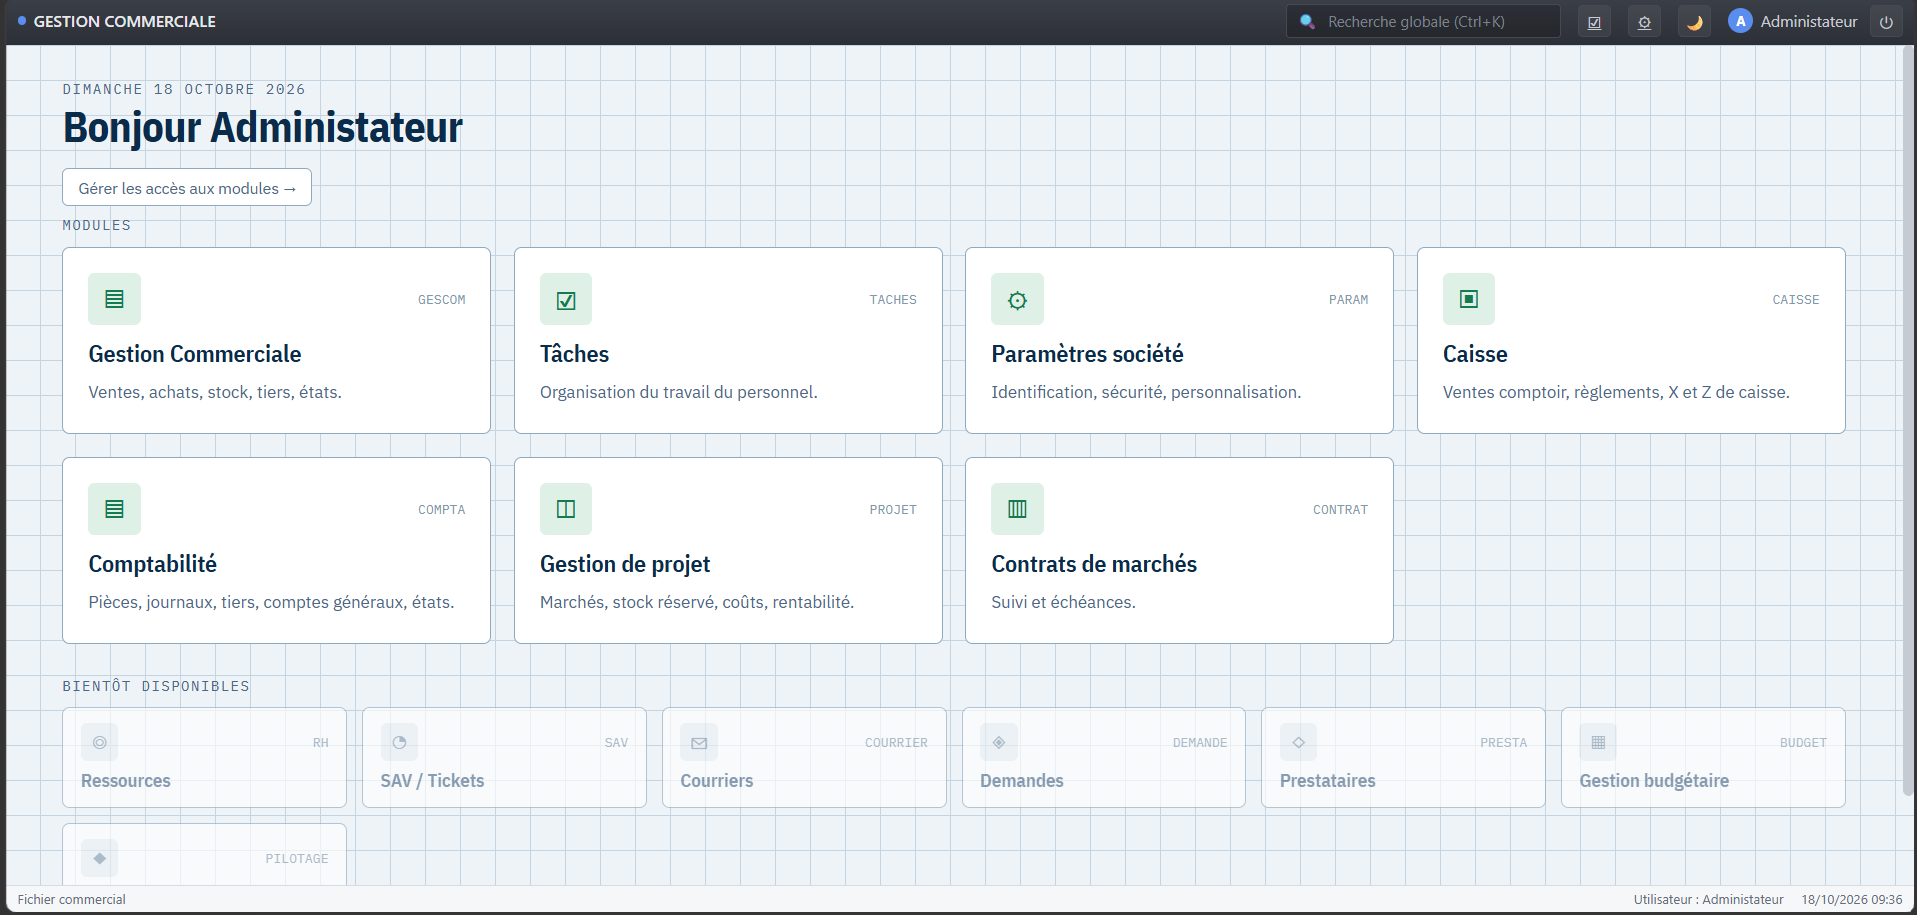
Task: Open the Gestion Commerciale module title
Action: click(x=195, y=354)
